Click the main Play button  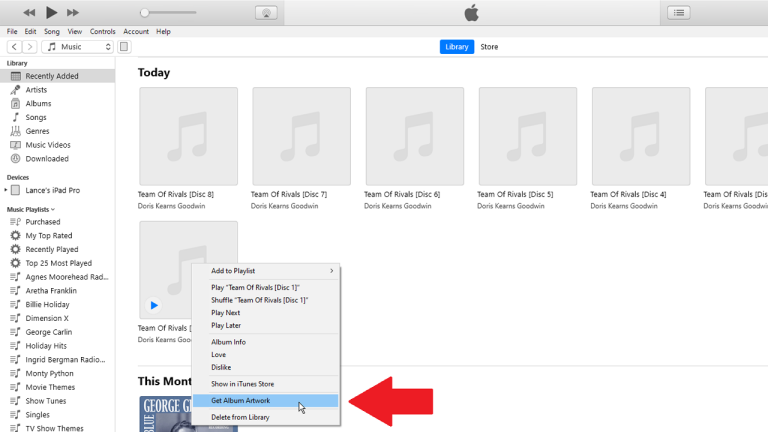coord(51,13)
